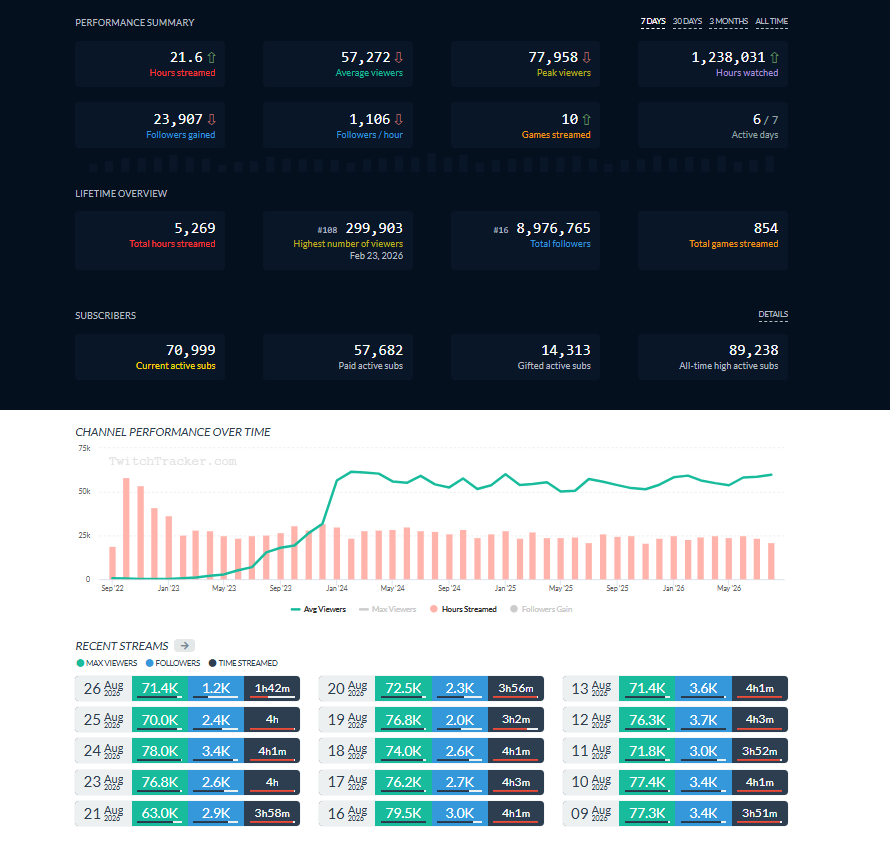Open the 16 Aug stream row

pos(431,813)
